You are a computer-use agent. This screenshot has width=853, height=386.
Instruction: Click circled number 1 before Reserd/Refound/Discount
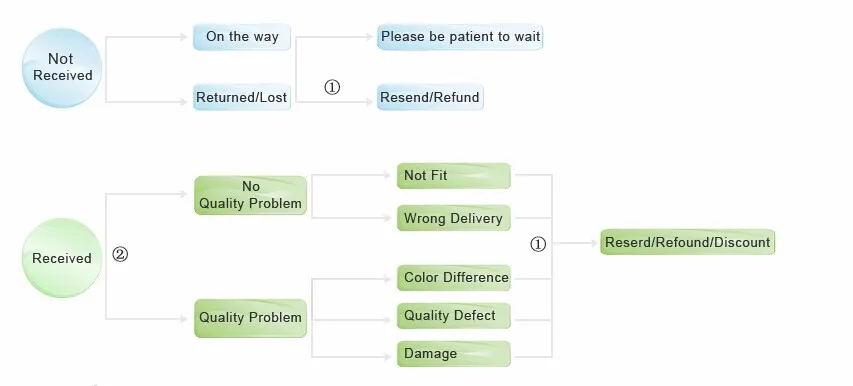[538, 245]
